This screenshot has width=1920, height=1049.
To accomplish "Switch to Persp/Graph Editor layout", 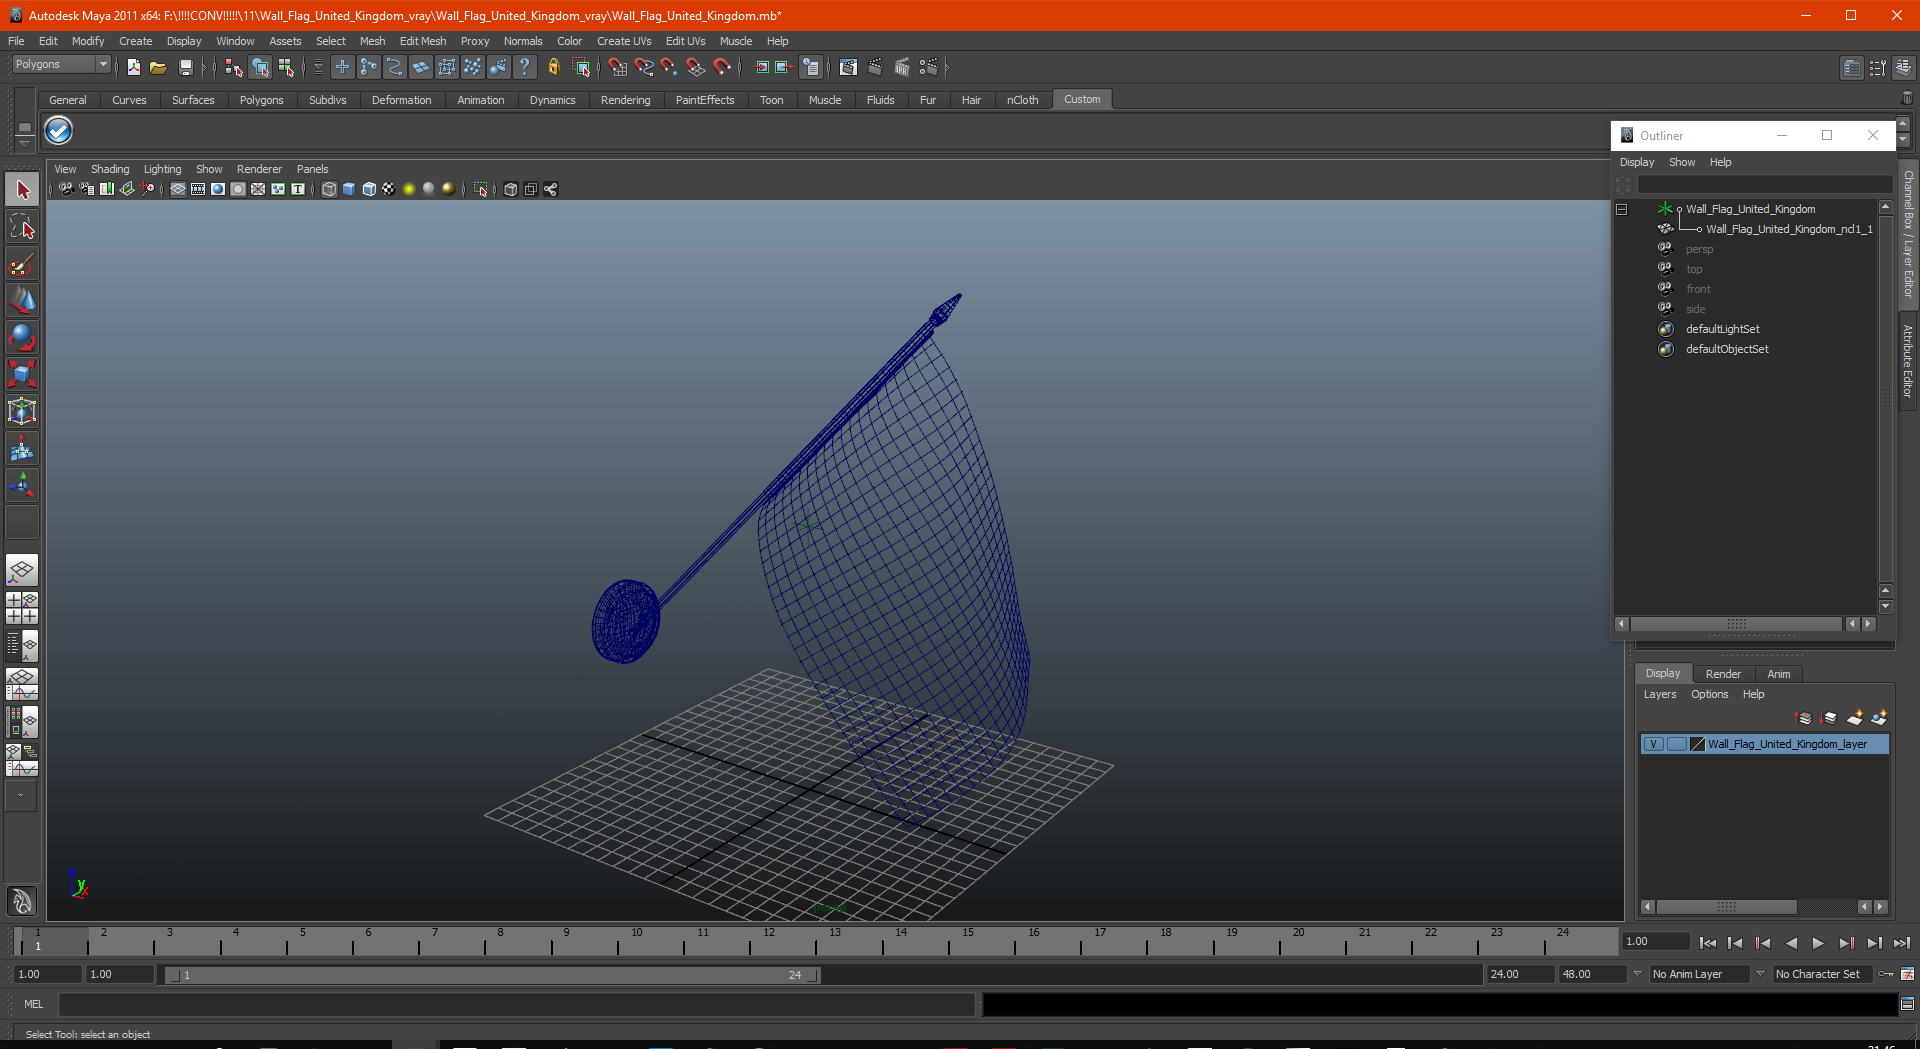I will pos(22,684).
